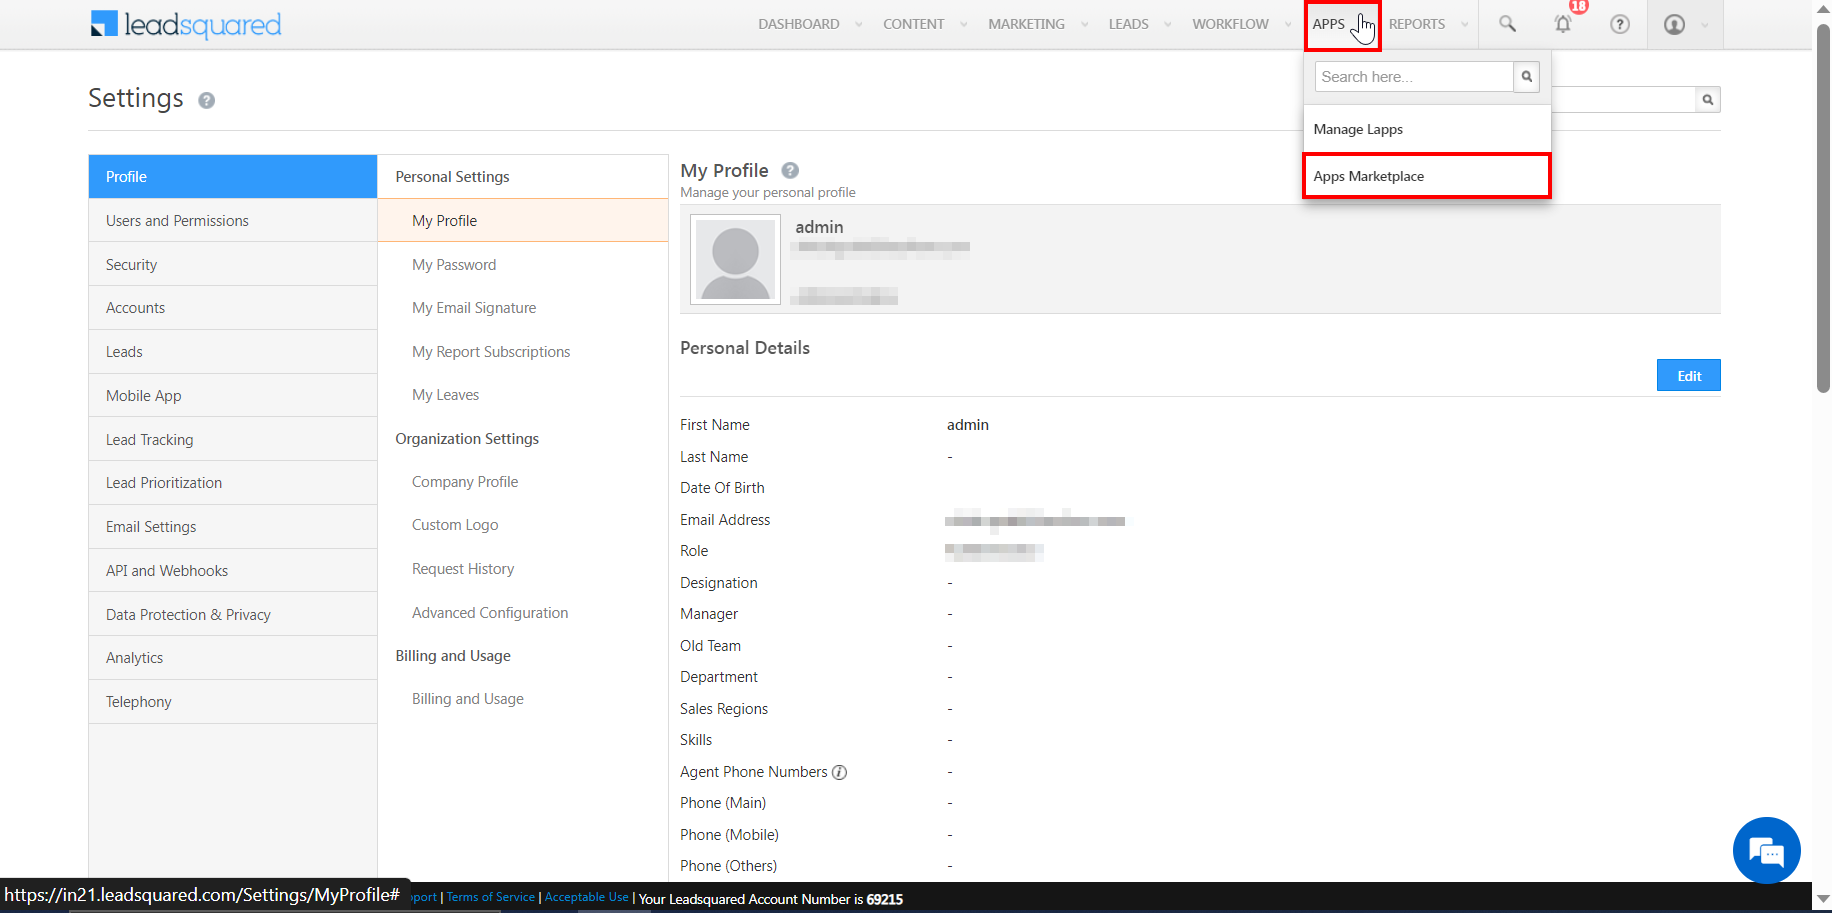Expand the Reports menu arrow

(1464, 25)
